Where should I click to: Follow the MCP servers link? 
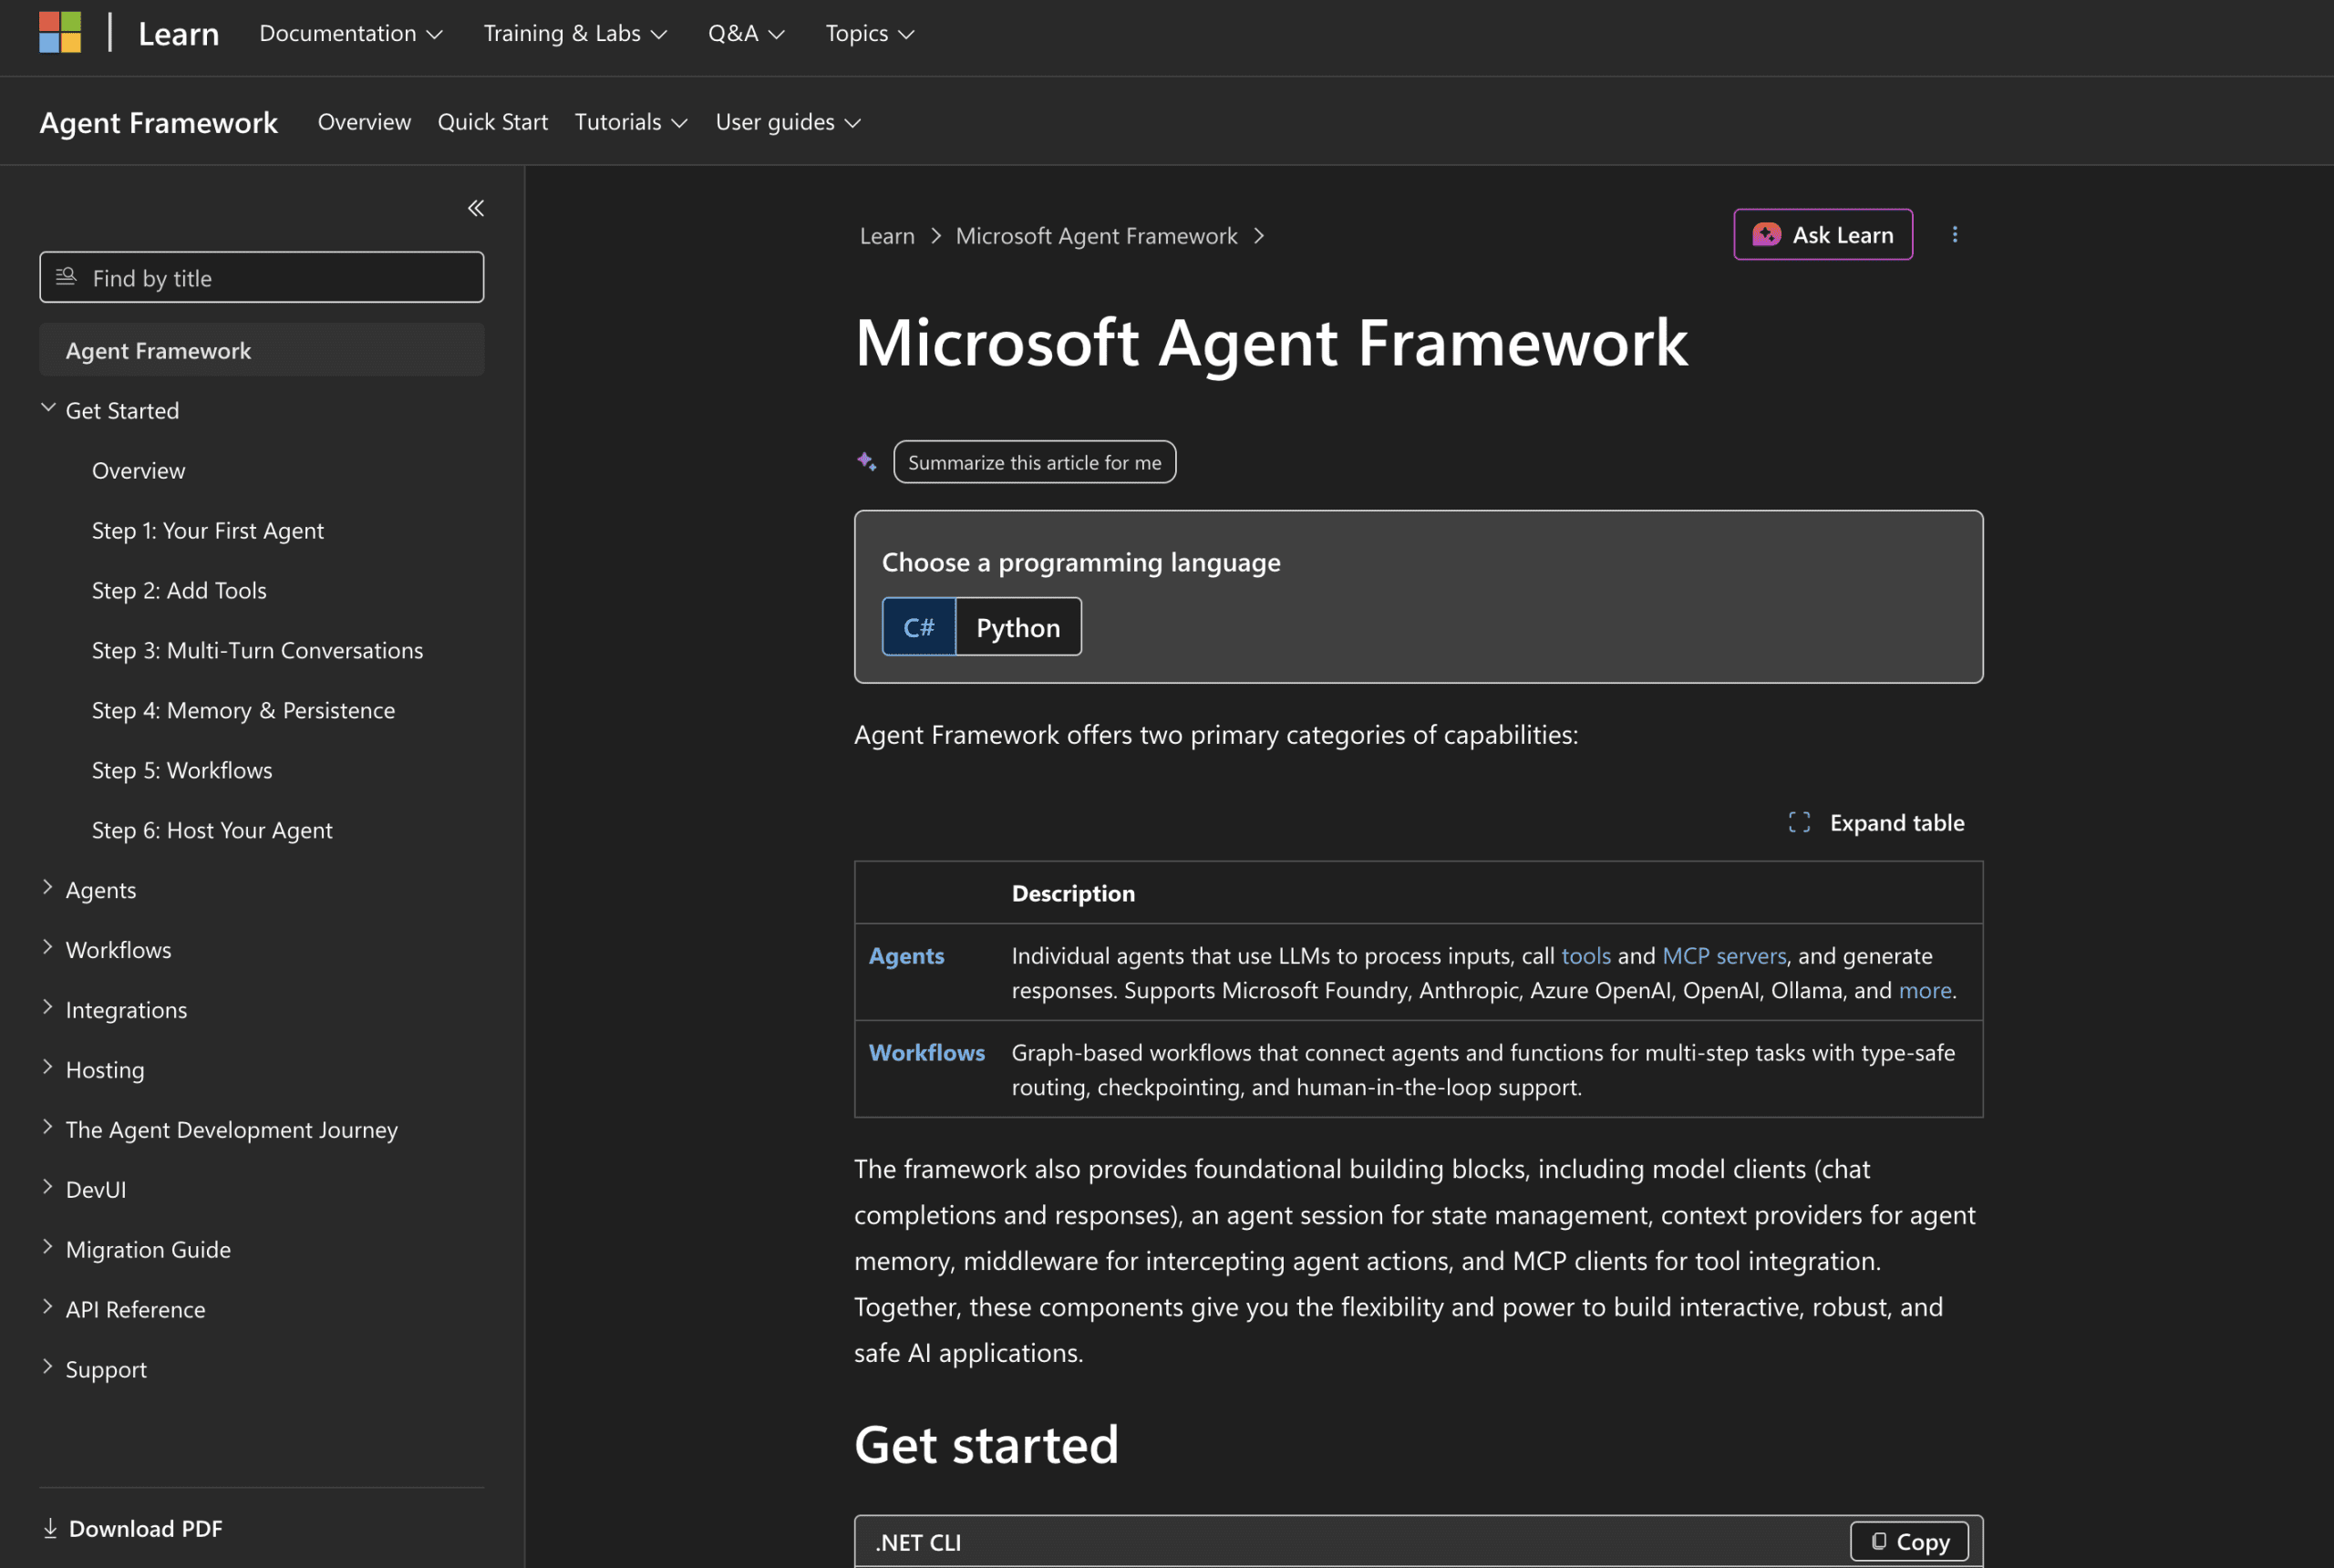[1724, 955]
